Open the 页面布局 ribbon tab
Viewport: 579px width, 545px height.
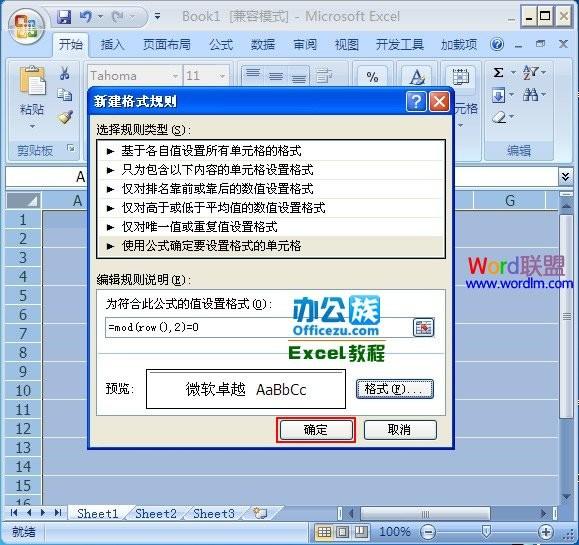[x=167, y=45]
